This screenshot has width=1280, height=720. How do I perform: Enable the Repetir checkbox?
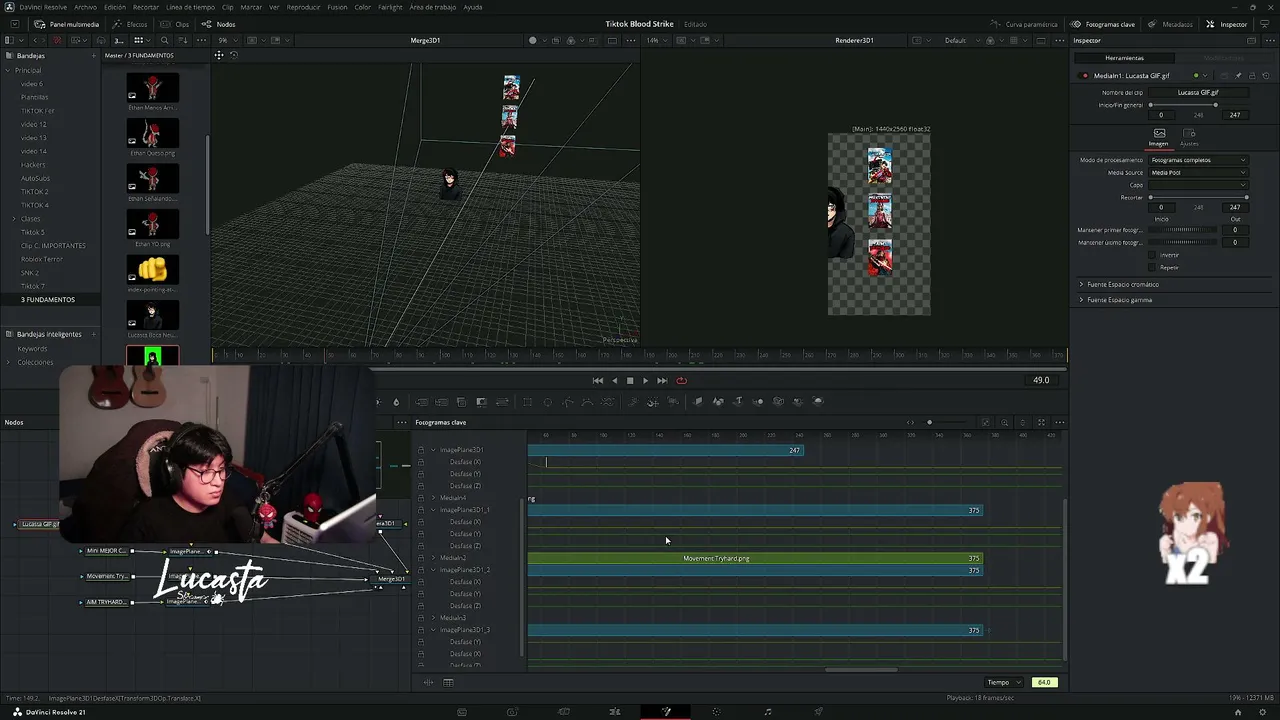[1153, 267]
